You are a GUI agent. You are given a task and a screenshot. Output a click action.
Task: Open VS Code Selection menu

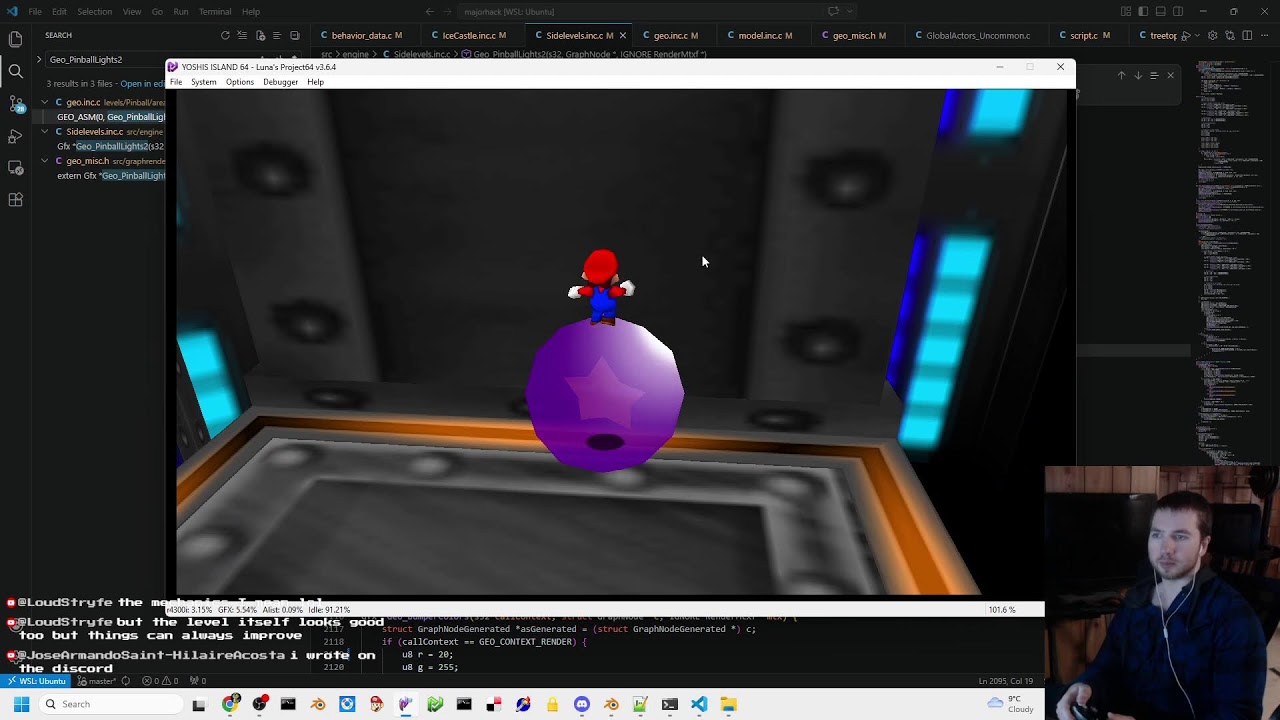[x=95, y=12]
